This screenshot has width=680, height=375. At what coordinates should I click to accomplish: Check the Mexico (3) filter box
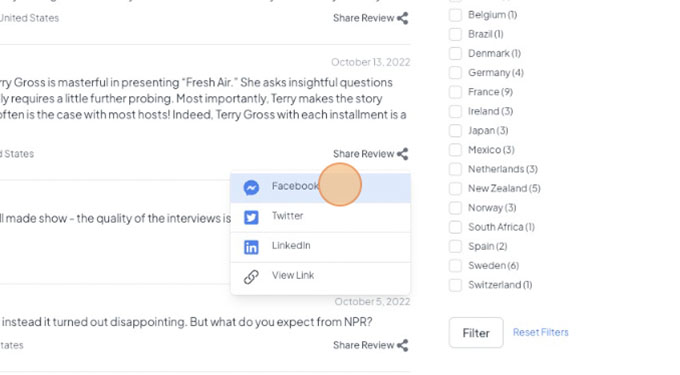coord(455,150)
